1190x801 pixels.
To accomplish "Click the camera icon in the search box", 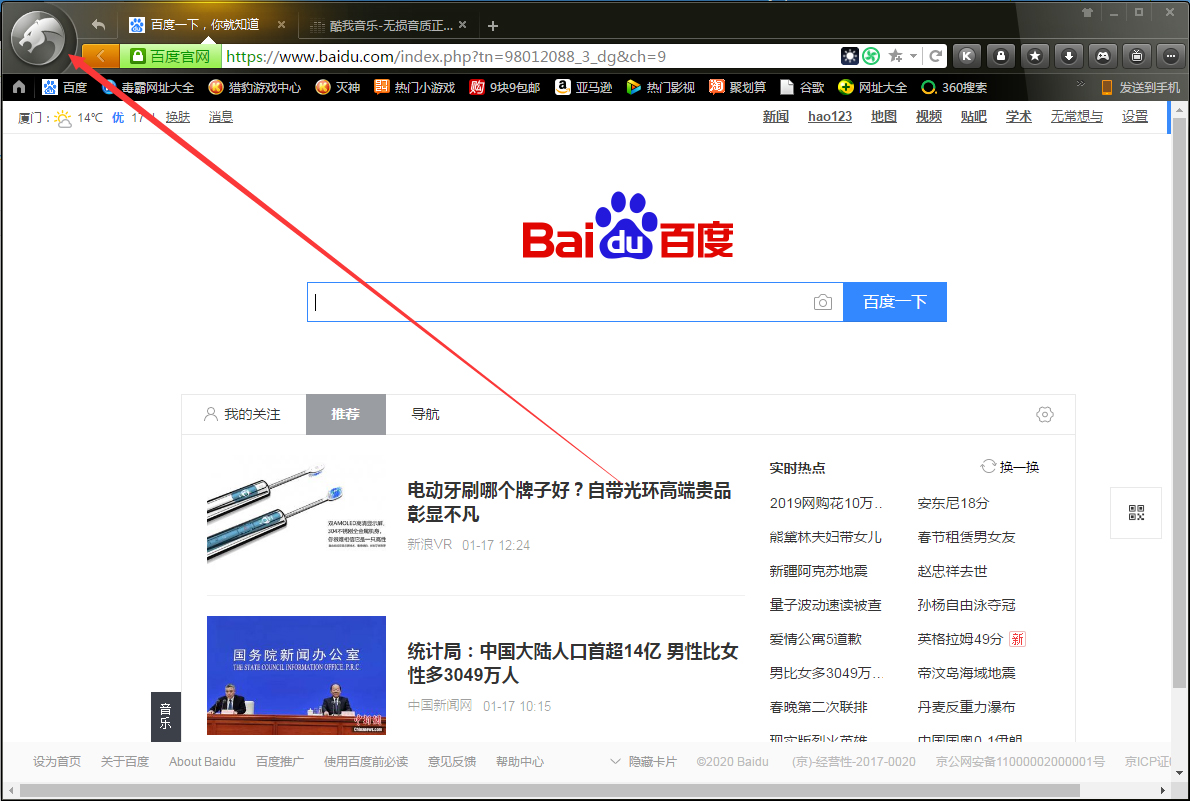I will coord(822,301).
